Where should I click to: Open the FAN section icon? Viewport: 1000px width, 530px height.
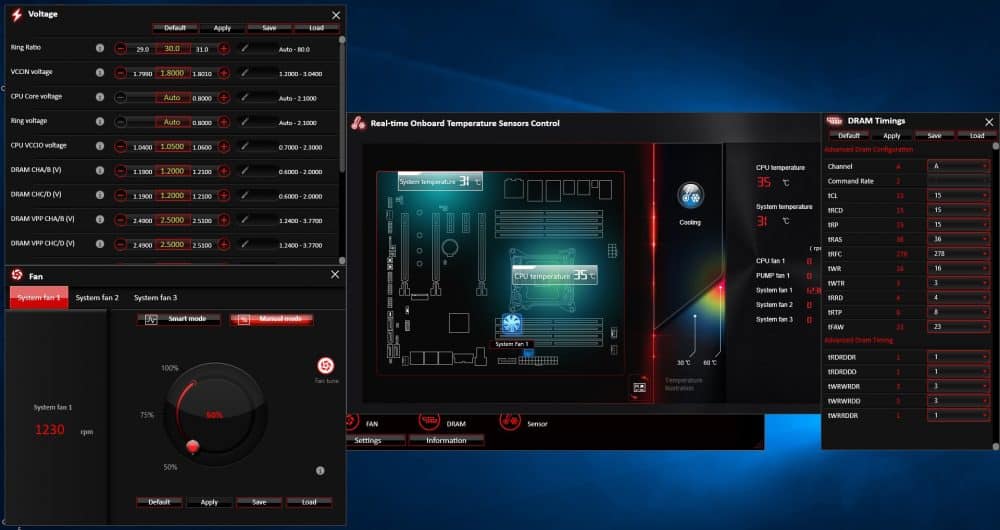click(353, 422)
